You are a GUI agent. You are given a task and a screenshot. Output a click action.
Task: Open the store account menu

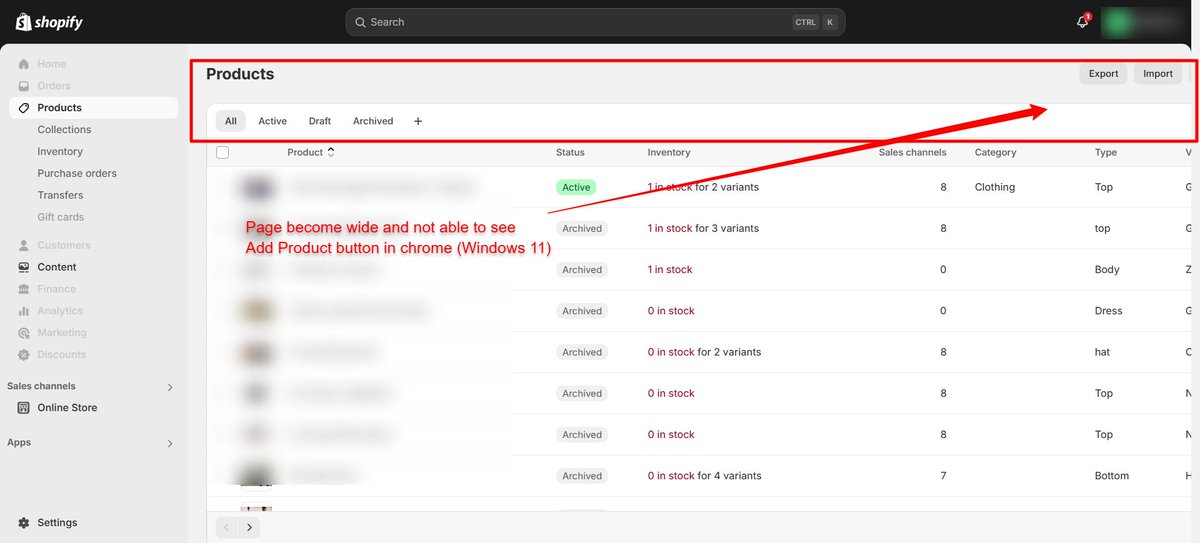pos(1147,22)
